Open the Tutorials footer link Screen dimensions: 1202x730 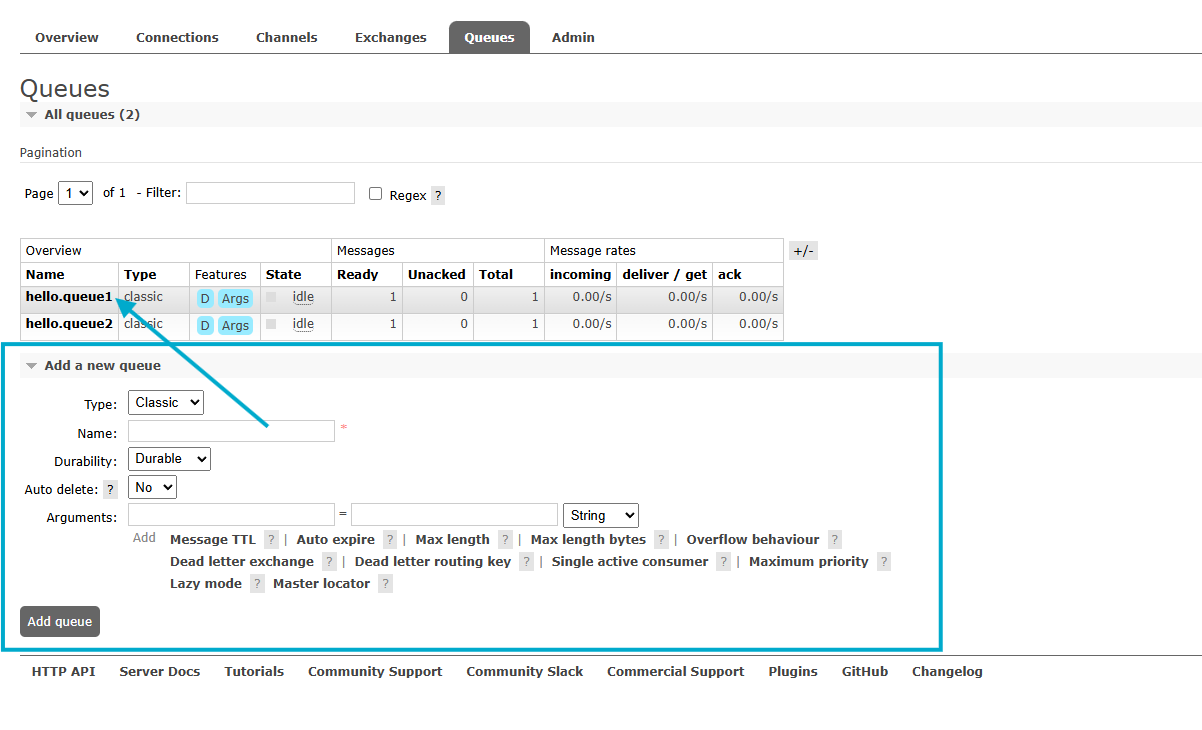coord(254,672)
